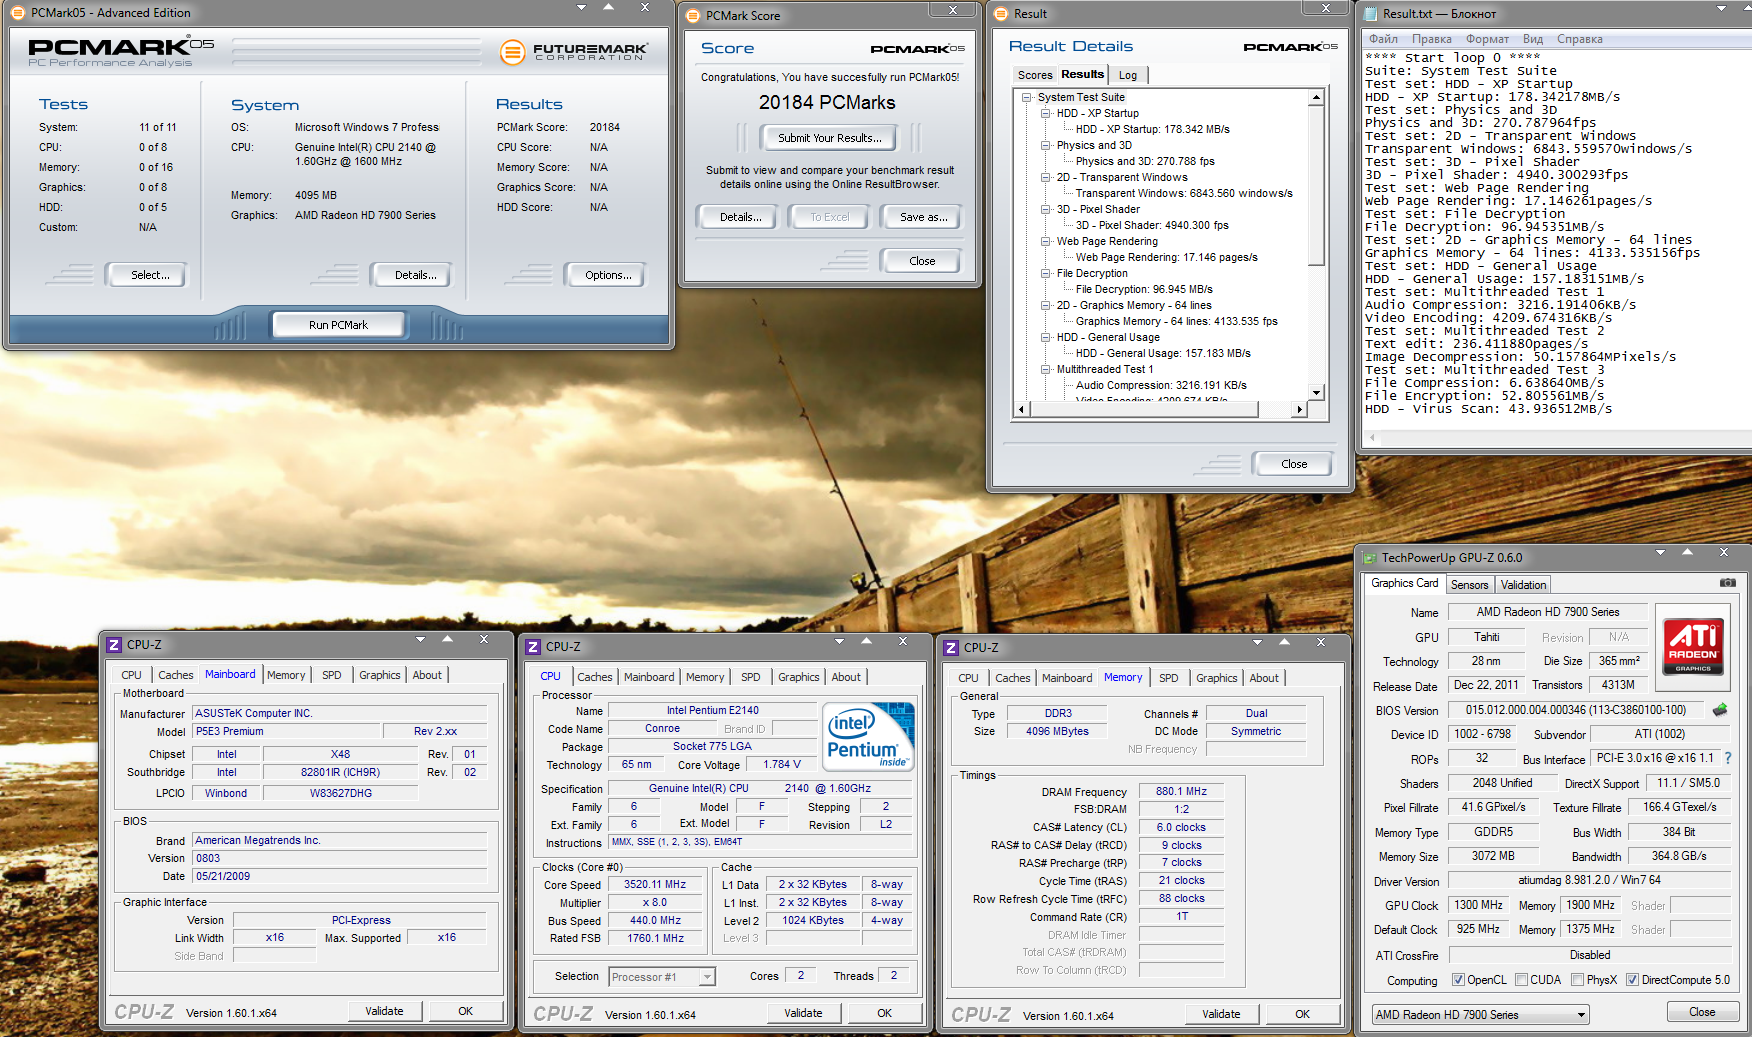Click the results tree's vertical scrollbar thumb
This screenshot has width=1752, height=1037.
(x=1316, y=186)
